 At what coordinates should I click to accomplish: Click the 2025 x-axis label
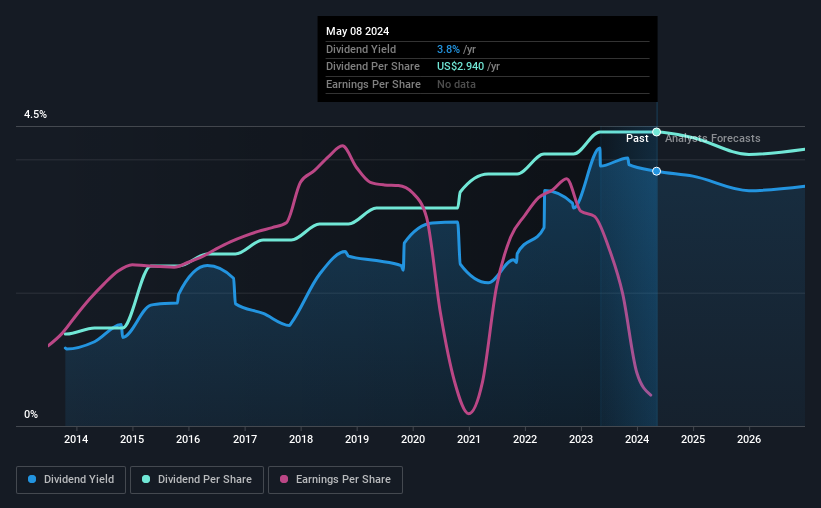pyautogui.click(x=693, y=439)
